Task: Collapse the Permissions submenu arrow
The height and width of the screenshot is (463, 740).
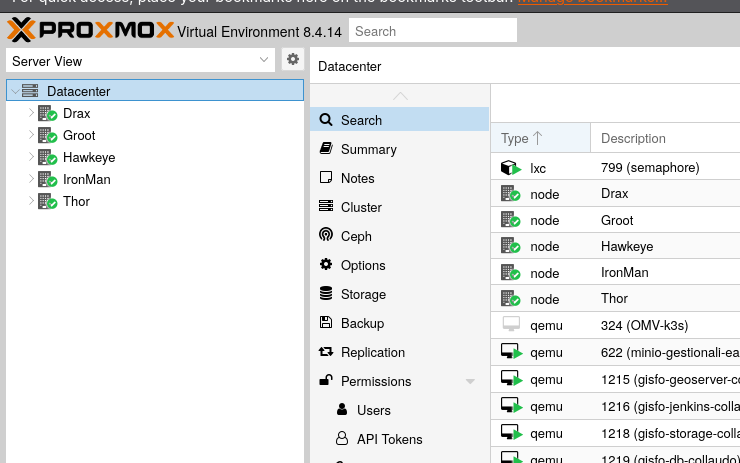Action: click(470, 382)
